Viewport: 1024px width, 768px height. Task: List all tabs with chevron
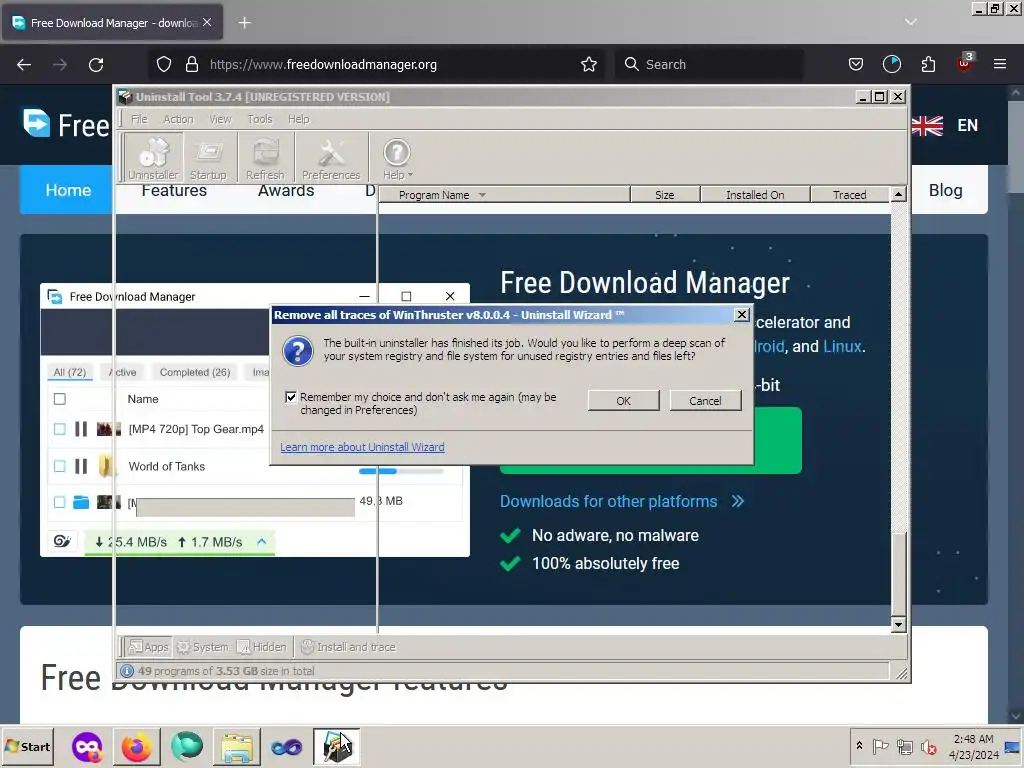coord(910,22)
